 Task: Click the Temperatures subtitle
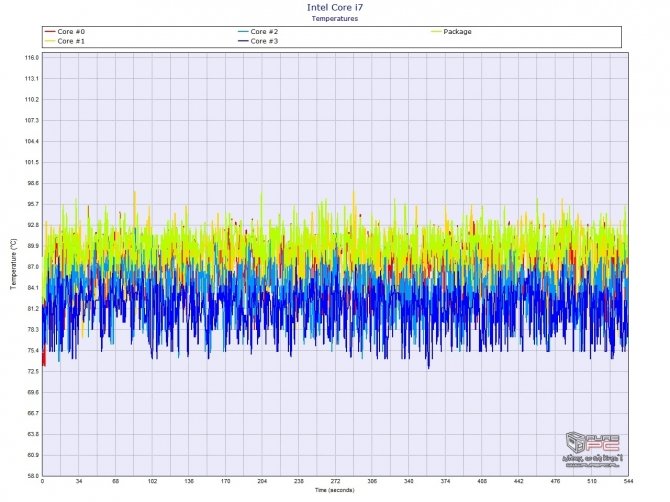(335, 19)
